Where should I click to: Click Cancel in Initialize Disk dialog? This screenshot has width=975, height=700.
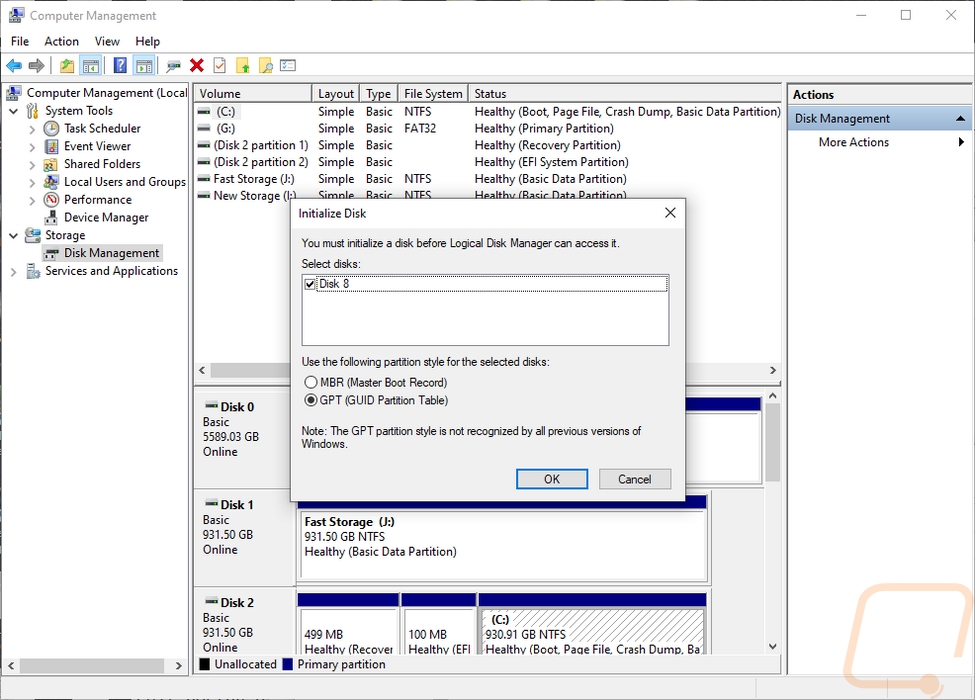(x=634, y=479)
